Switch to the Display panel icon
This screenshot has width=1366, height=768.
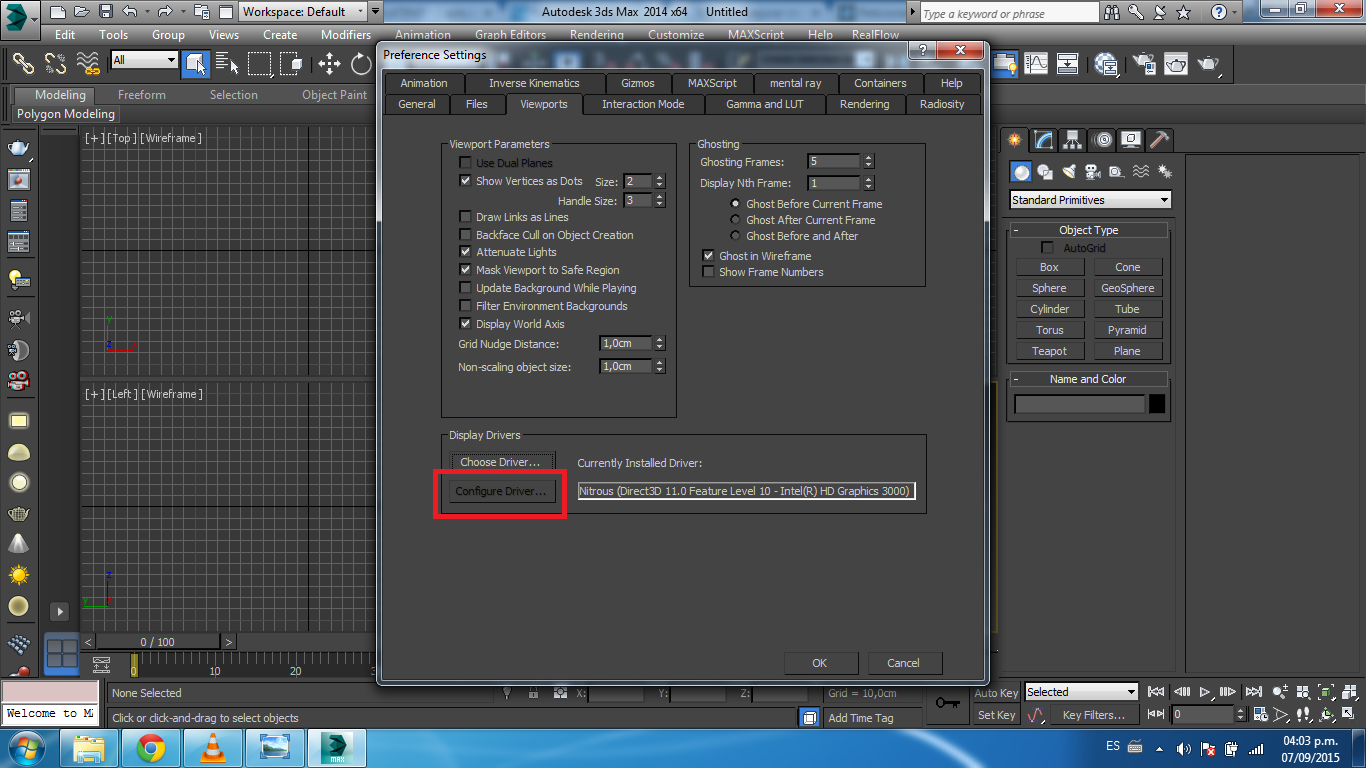(1131, 139)
